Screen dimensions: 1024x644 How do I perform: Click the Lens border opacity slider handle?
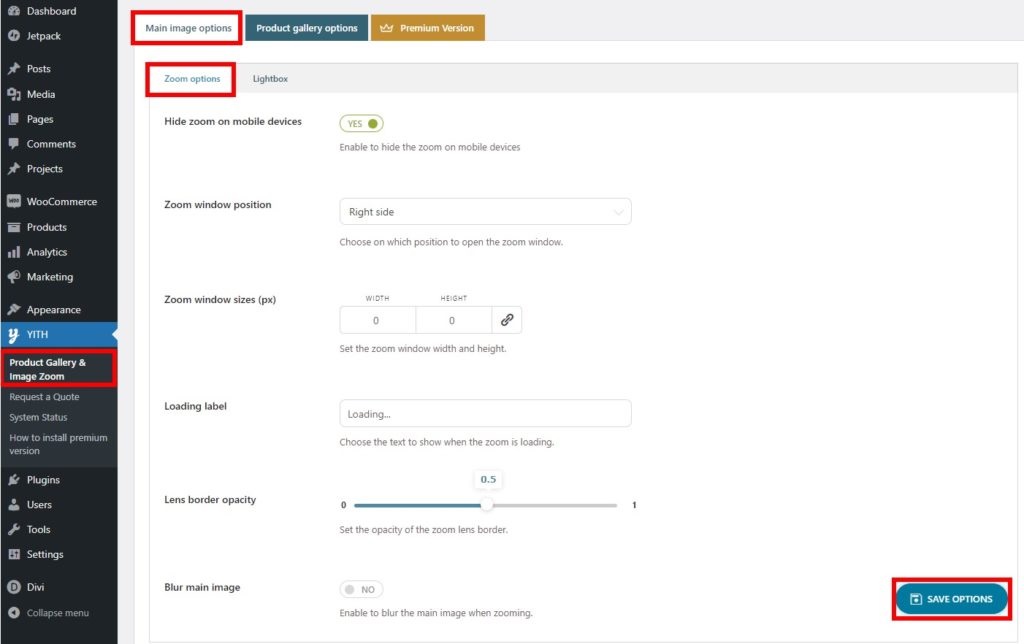coord(487,505)
